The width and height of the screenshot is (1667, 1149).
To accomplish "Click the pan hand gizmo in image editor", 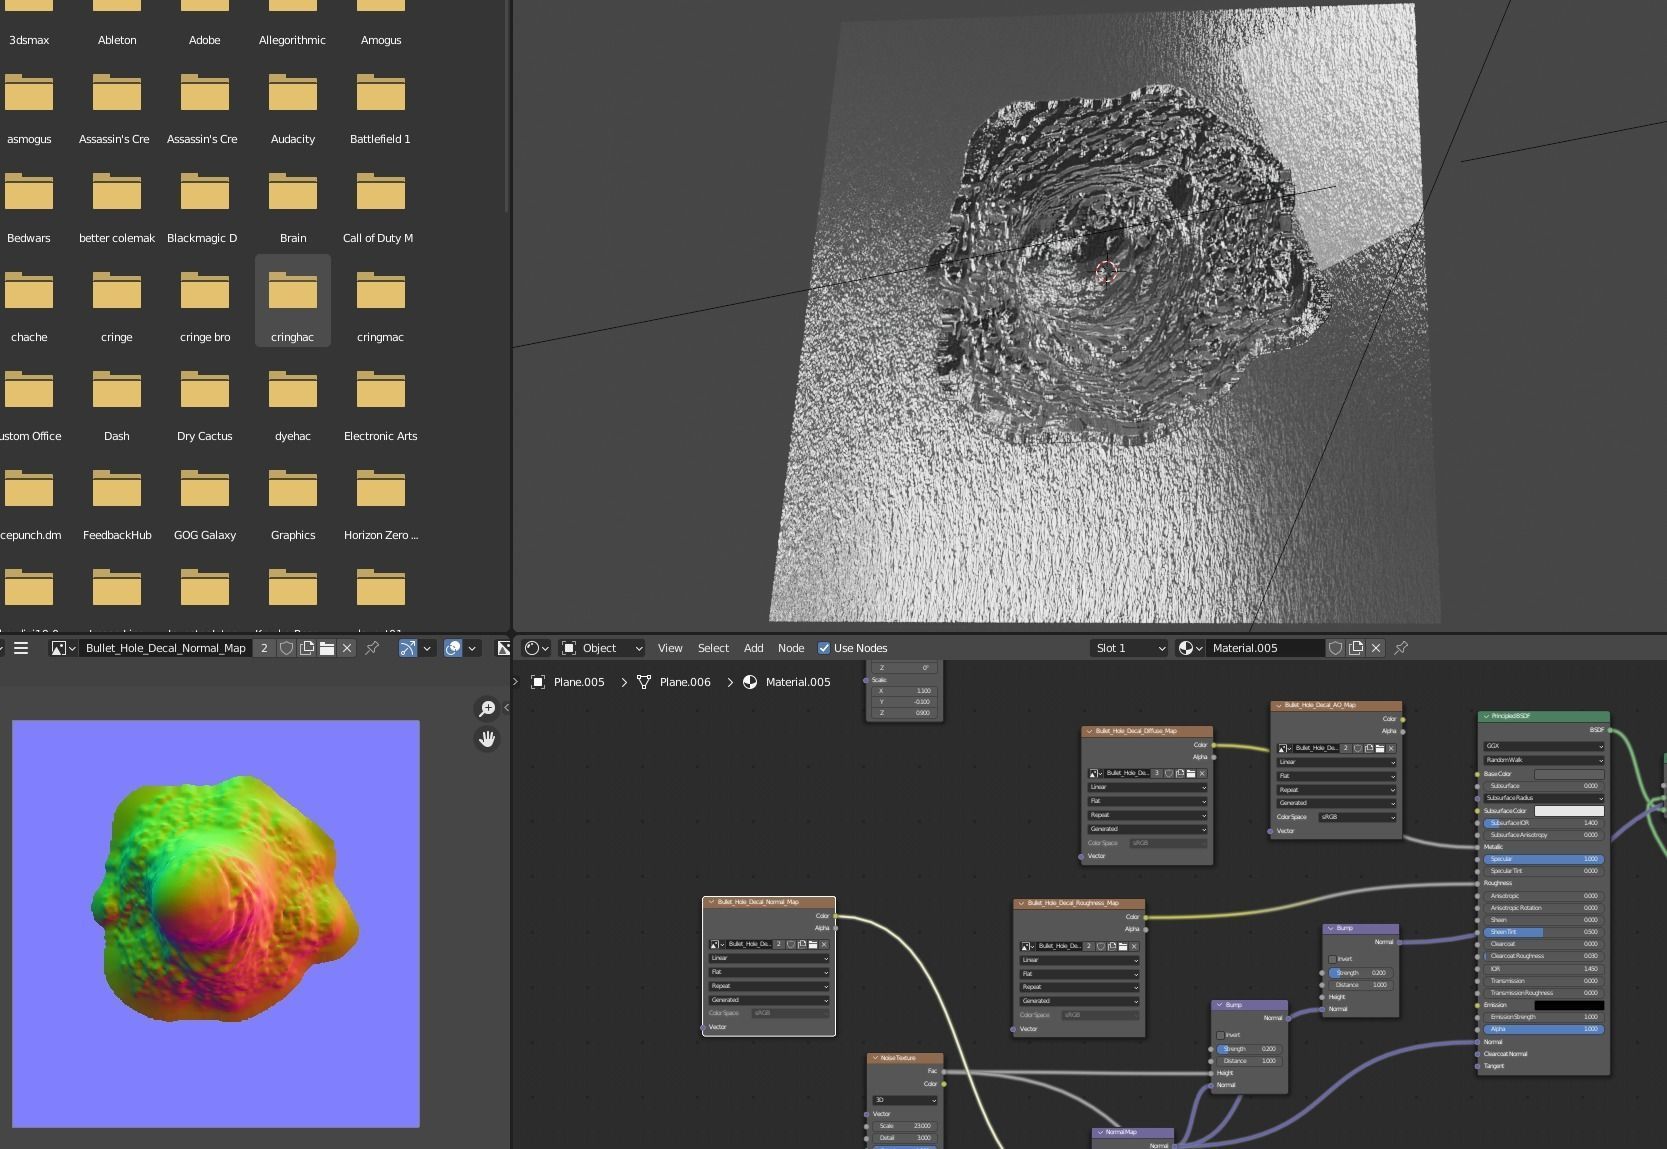I will tap(487, 739).
